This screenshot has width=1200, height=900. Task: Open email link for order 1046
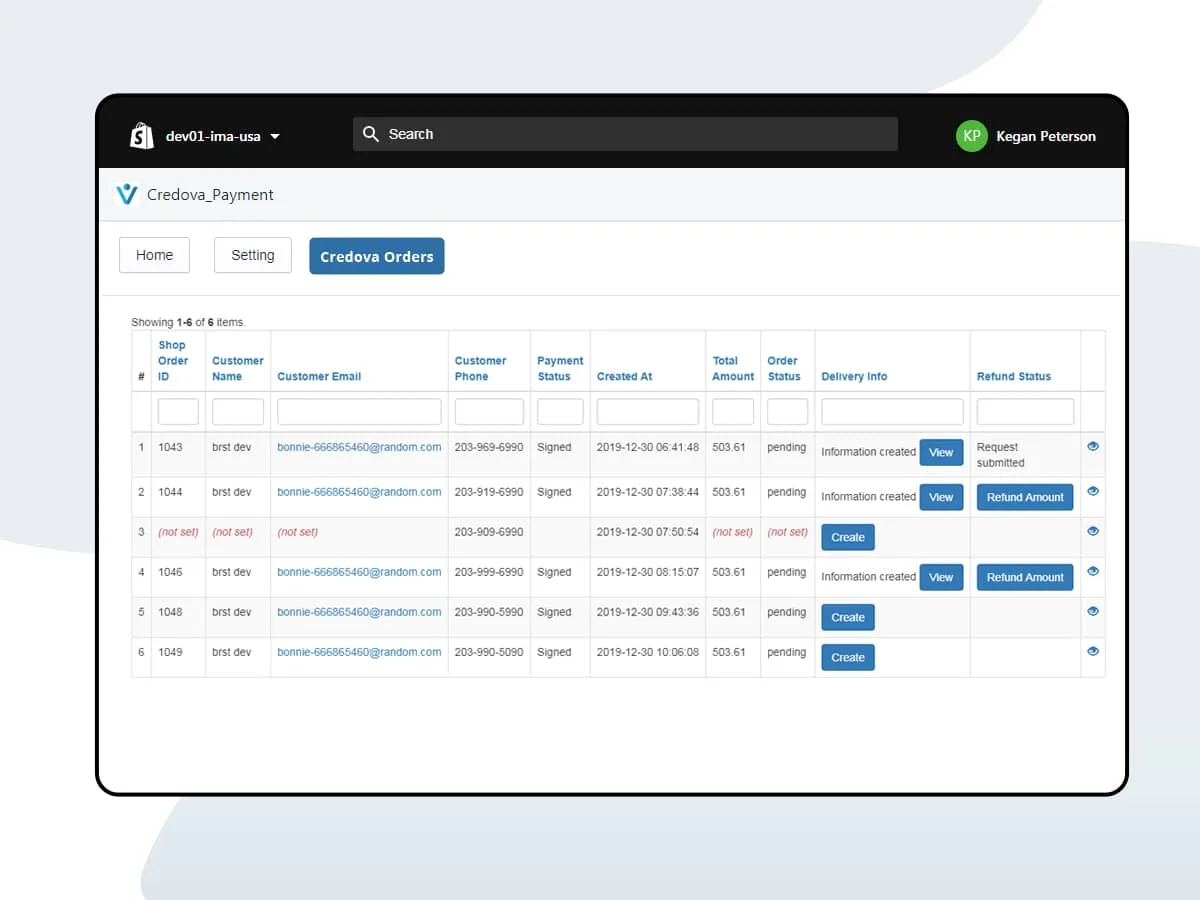coord(359,572)
